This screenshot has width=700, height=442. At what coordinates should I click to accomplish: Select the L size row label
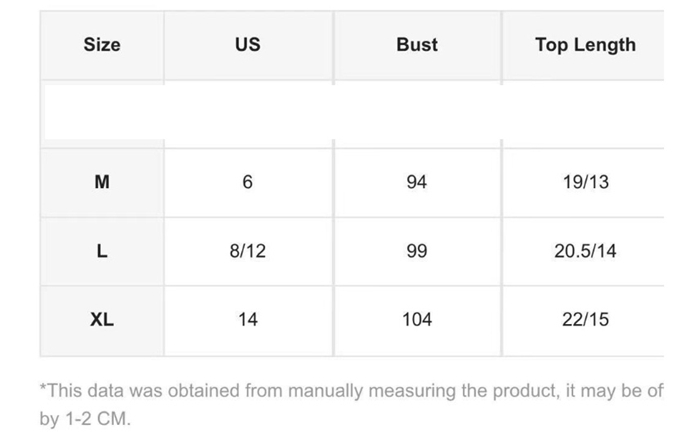[x=102, y=251]
